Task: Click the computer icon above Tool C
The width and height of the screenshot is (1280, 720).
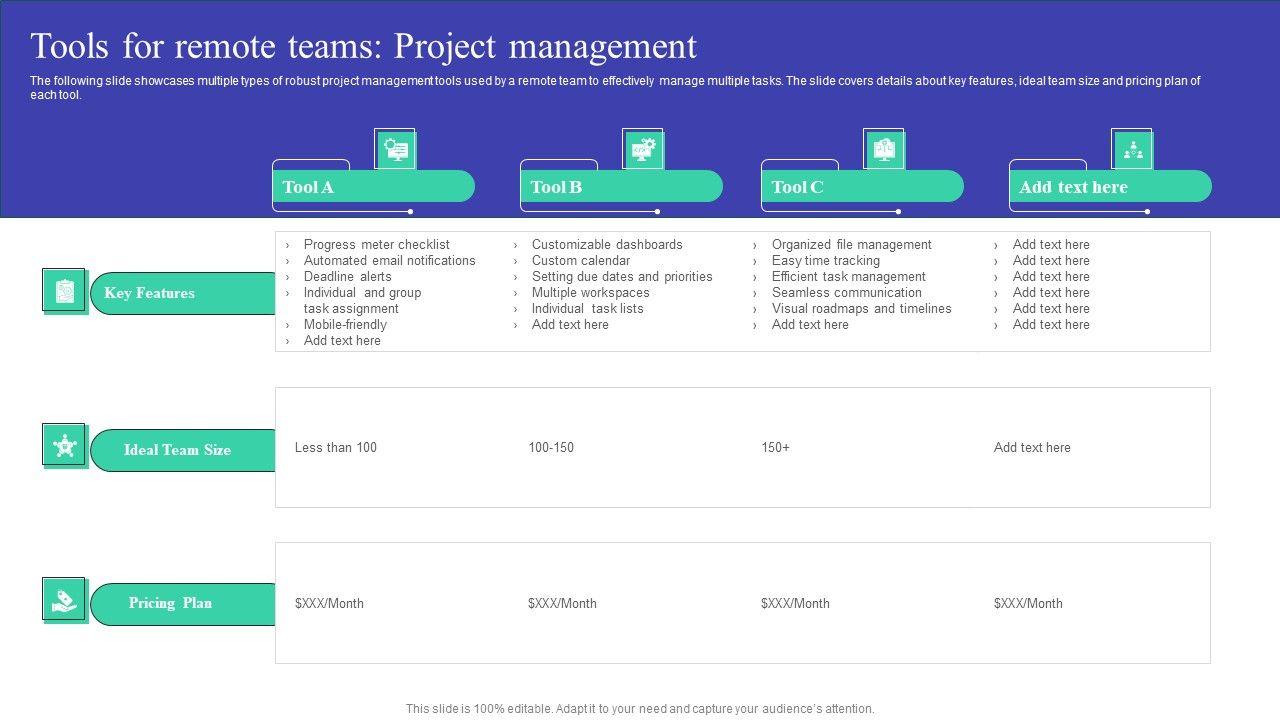Action: point(884,150)
